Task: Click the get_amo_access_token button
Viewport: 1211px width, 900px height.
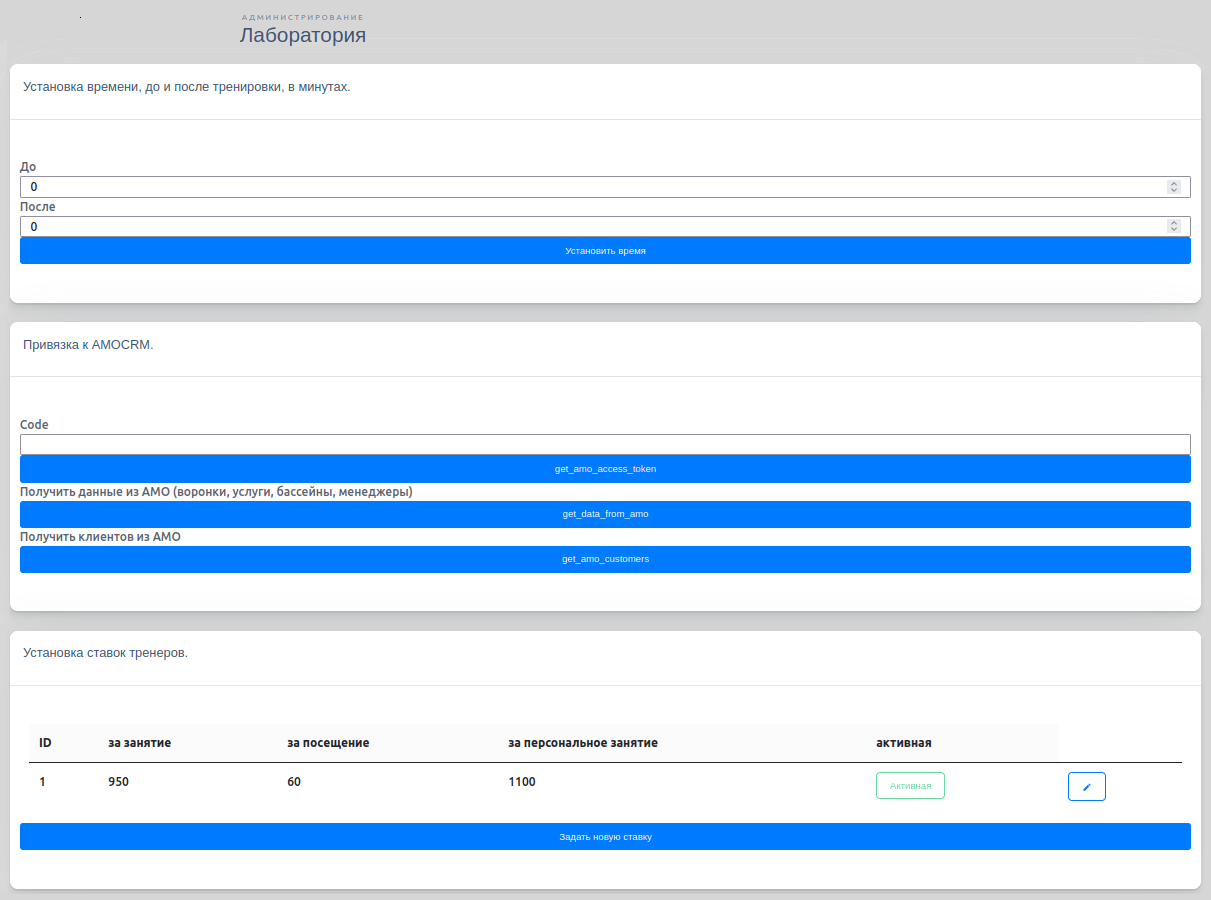Action: (x=605, y=469)
